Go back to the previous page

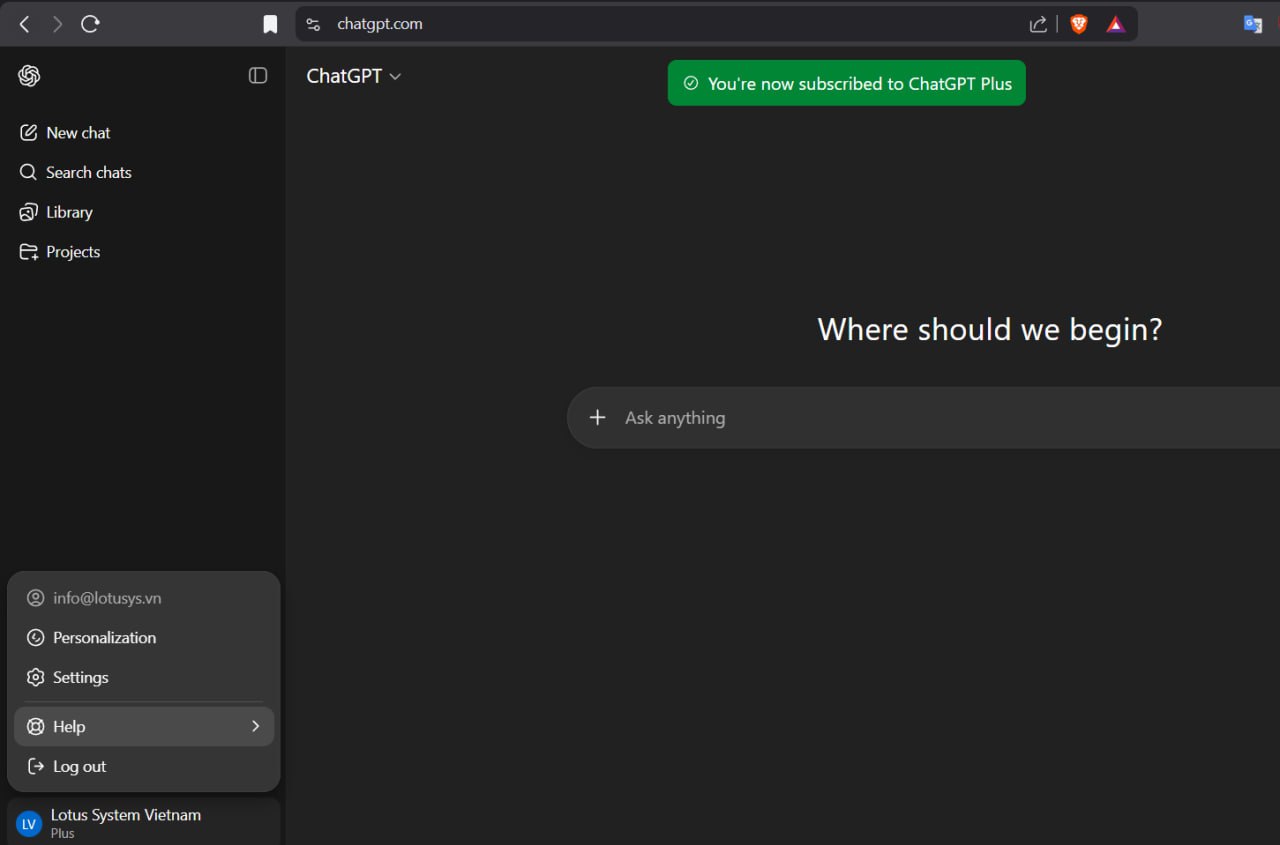pyautogui.click(x=25, y=24)
